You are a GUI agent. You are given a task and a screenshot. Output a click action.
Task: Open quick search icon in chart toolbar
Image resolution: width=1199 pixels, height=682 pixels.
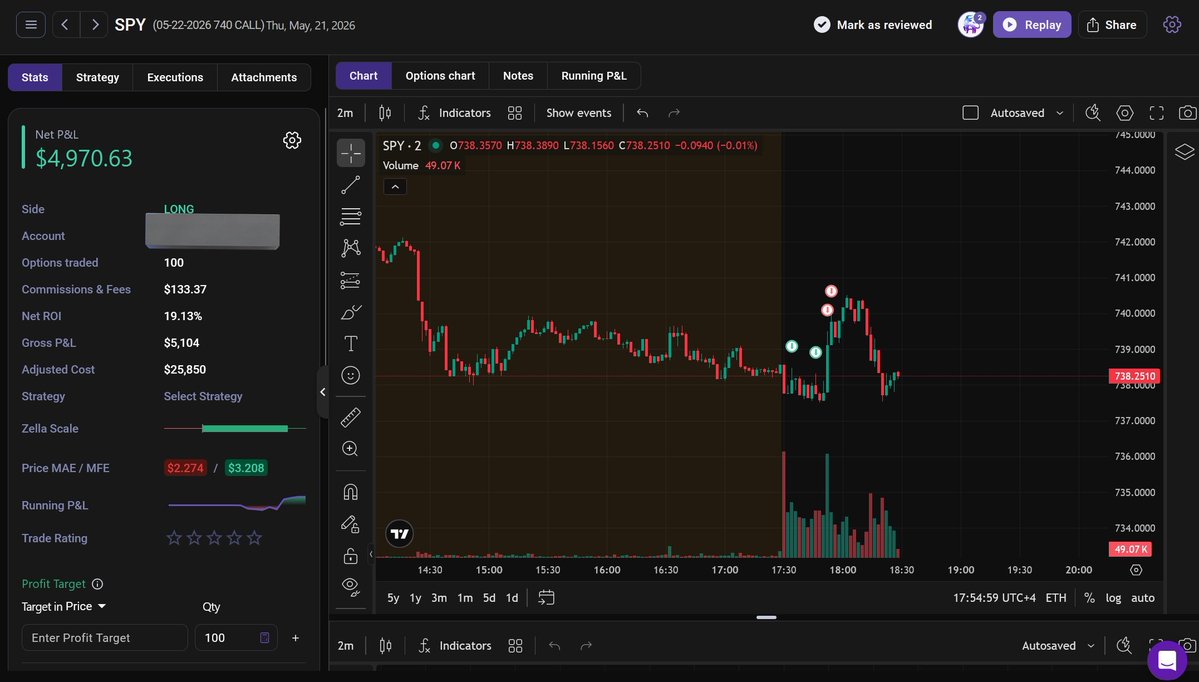tap(1093, 113)
